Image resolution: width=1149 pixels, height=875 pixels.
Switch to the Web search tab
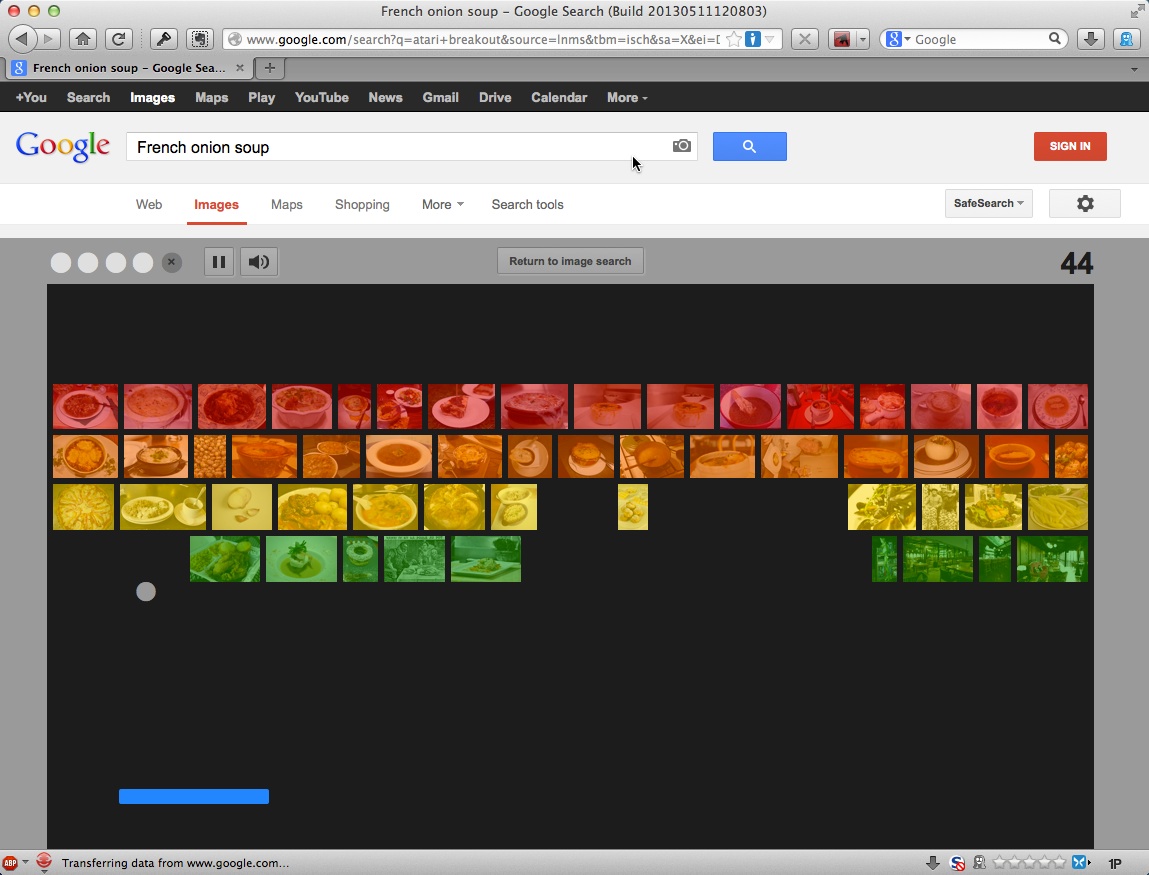point(149,204)
